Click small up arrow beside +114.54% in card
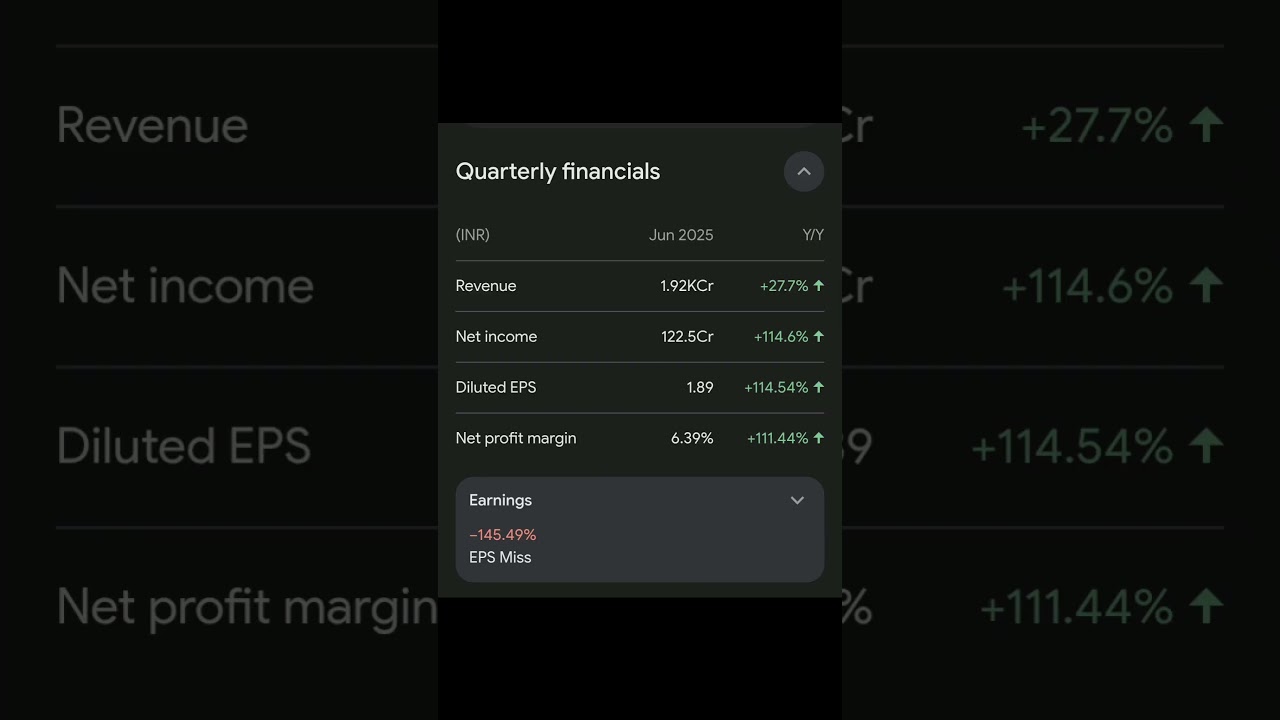Image resolution: width=1280 pixels, height=720 pixels. tap(818, 387)
